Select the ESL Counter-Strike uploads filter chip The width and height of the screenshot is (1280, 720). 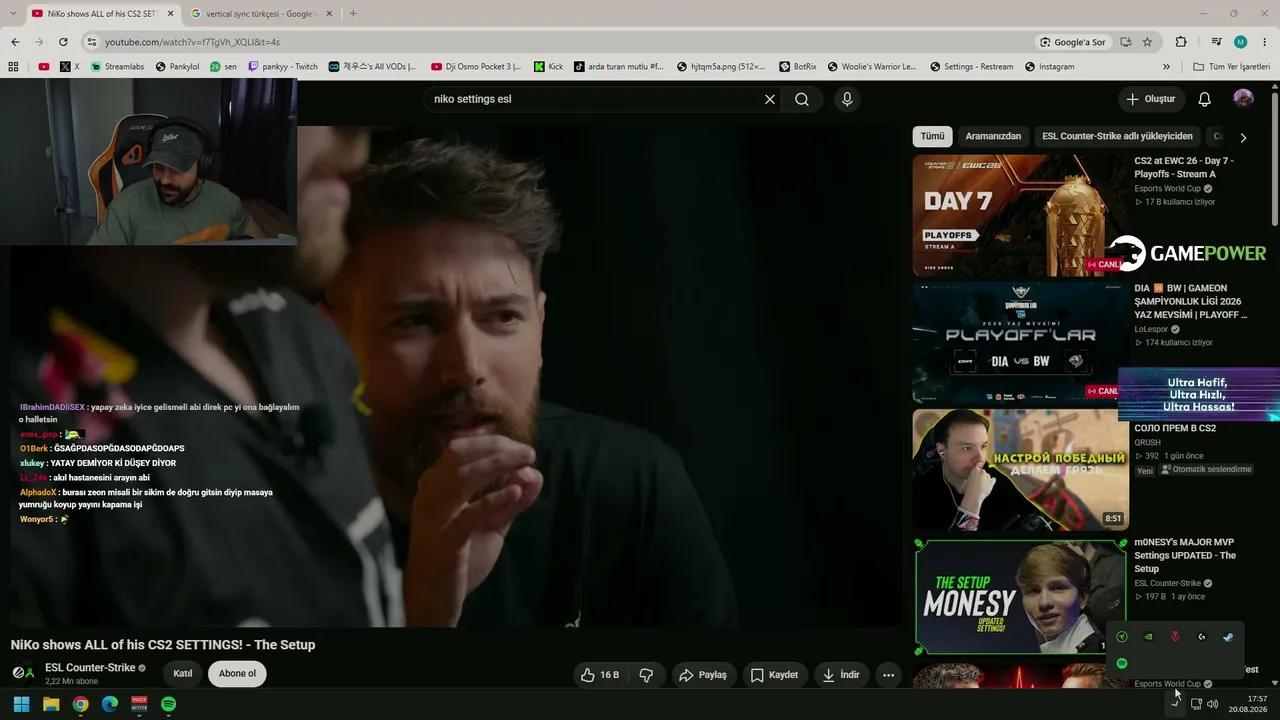(1117, 136)
